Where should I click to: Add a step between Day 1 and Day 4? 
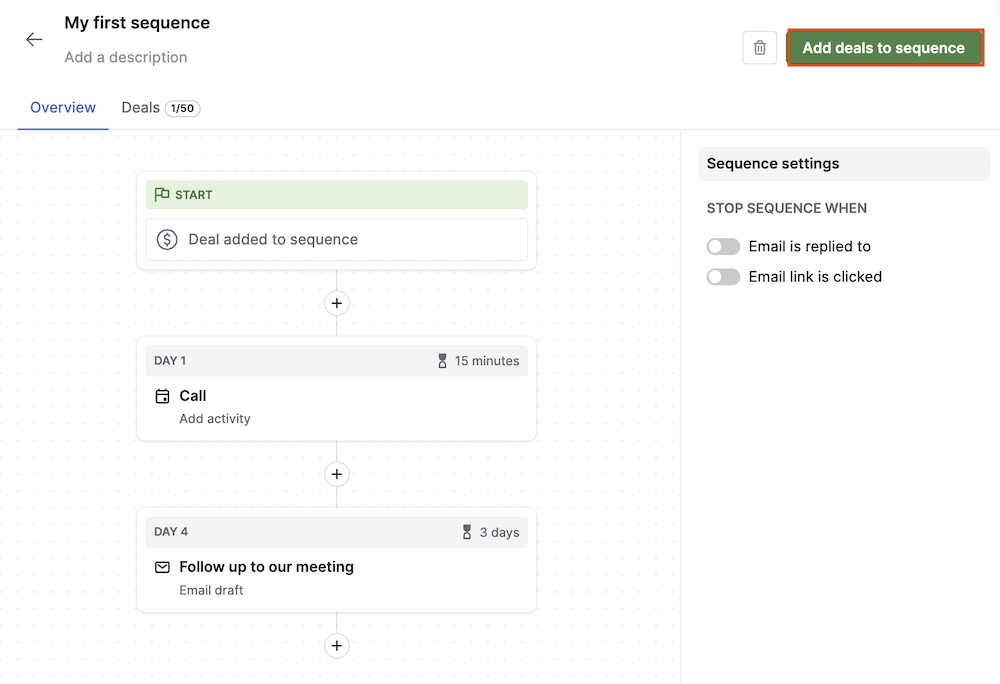coord(336,474)
